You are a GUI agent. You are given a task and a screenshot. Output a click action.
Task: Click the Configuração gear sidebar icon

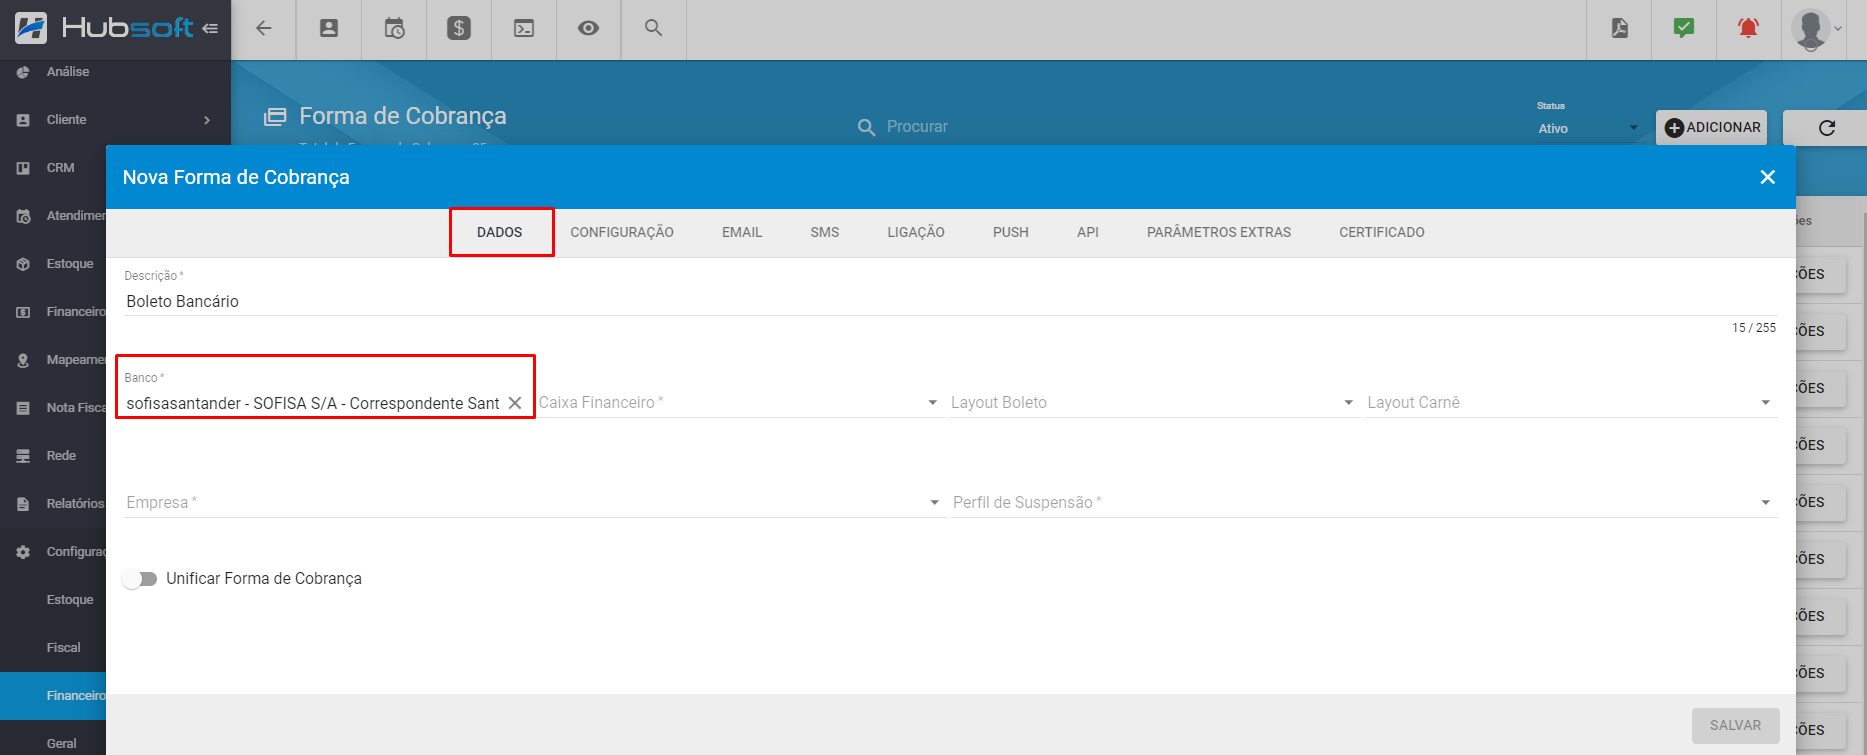coord(23,552)
